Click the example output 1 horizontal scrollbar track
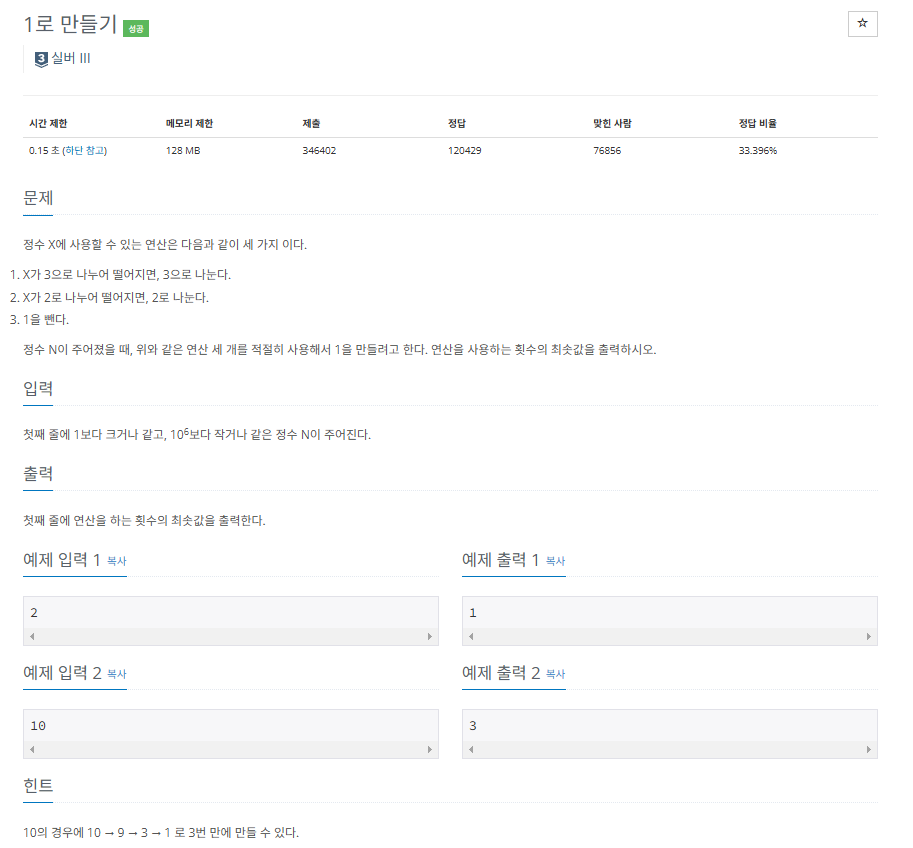The height and width of the screenshot is (848, 913). tap(670, 637)
